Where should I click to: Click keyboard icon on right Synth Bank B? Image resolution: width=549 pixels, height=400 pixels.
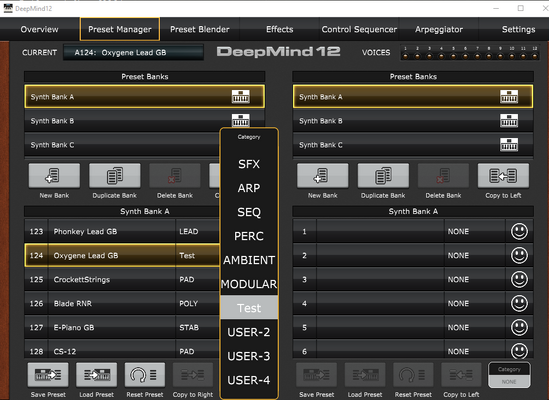pos(509,121)
